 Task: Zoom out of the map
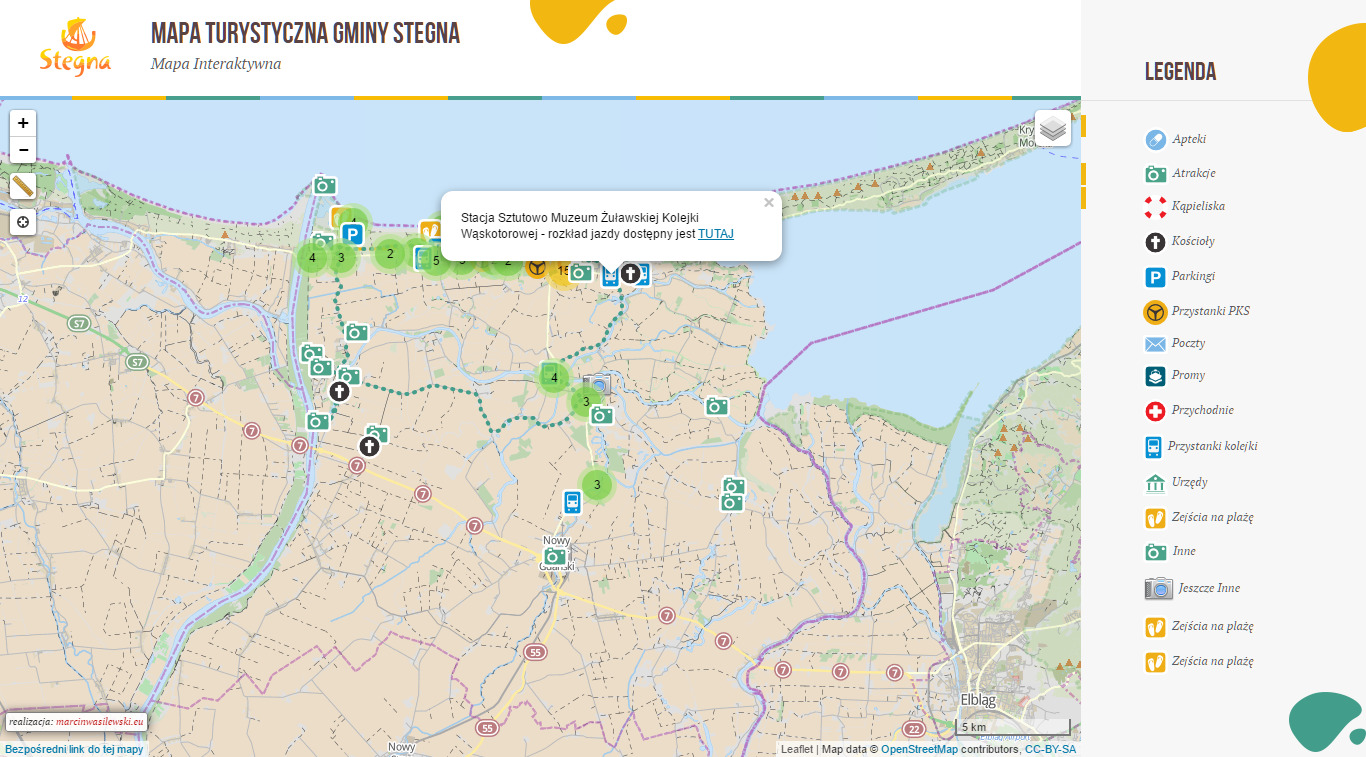[23, 150]
